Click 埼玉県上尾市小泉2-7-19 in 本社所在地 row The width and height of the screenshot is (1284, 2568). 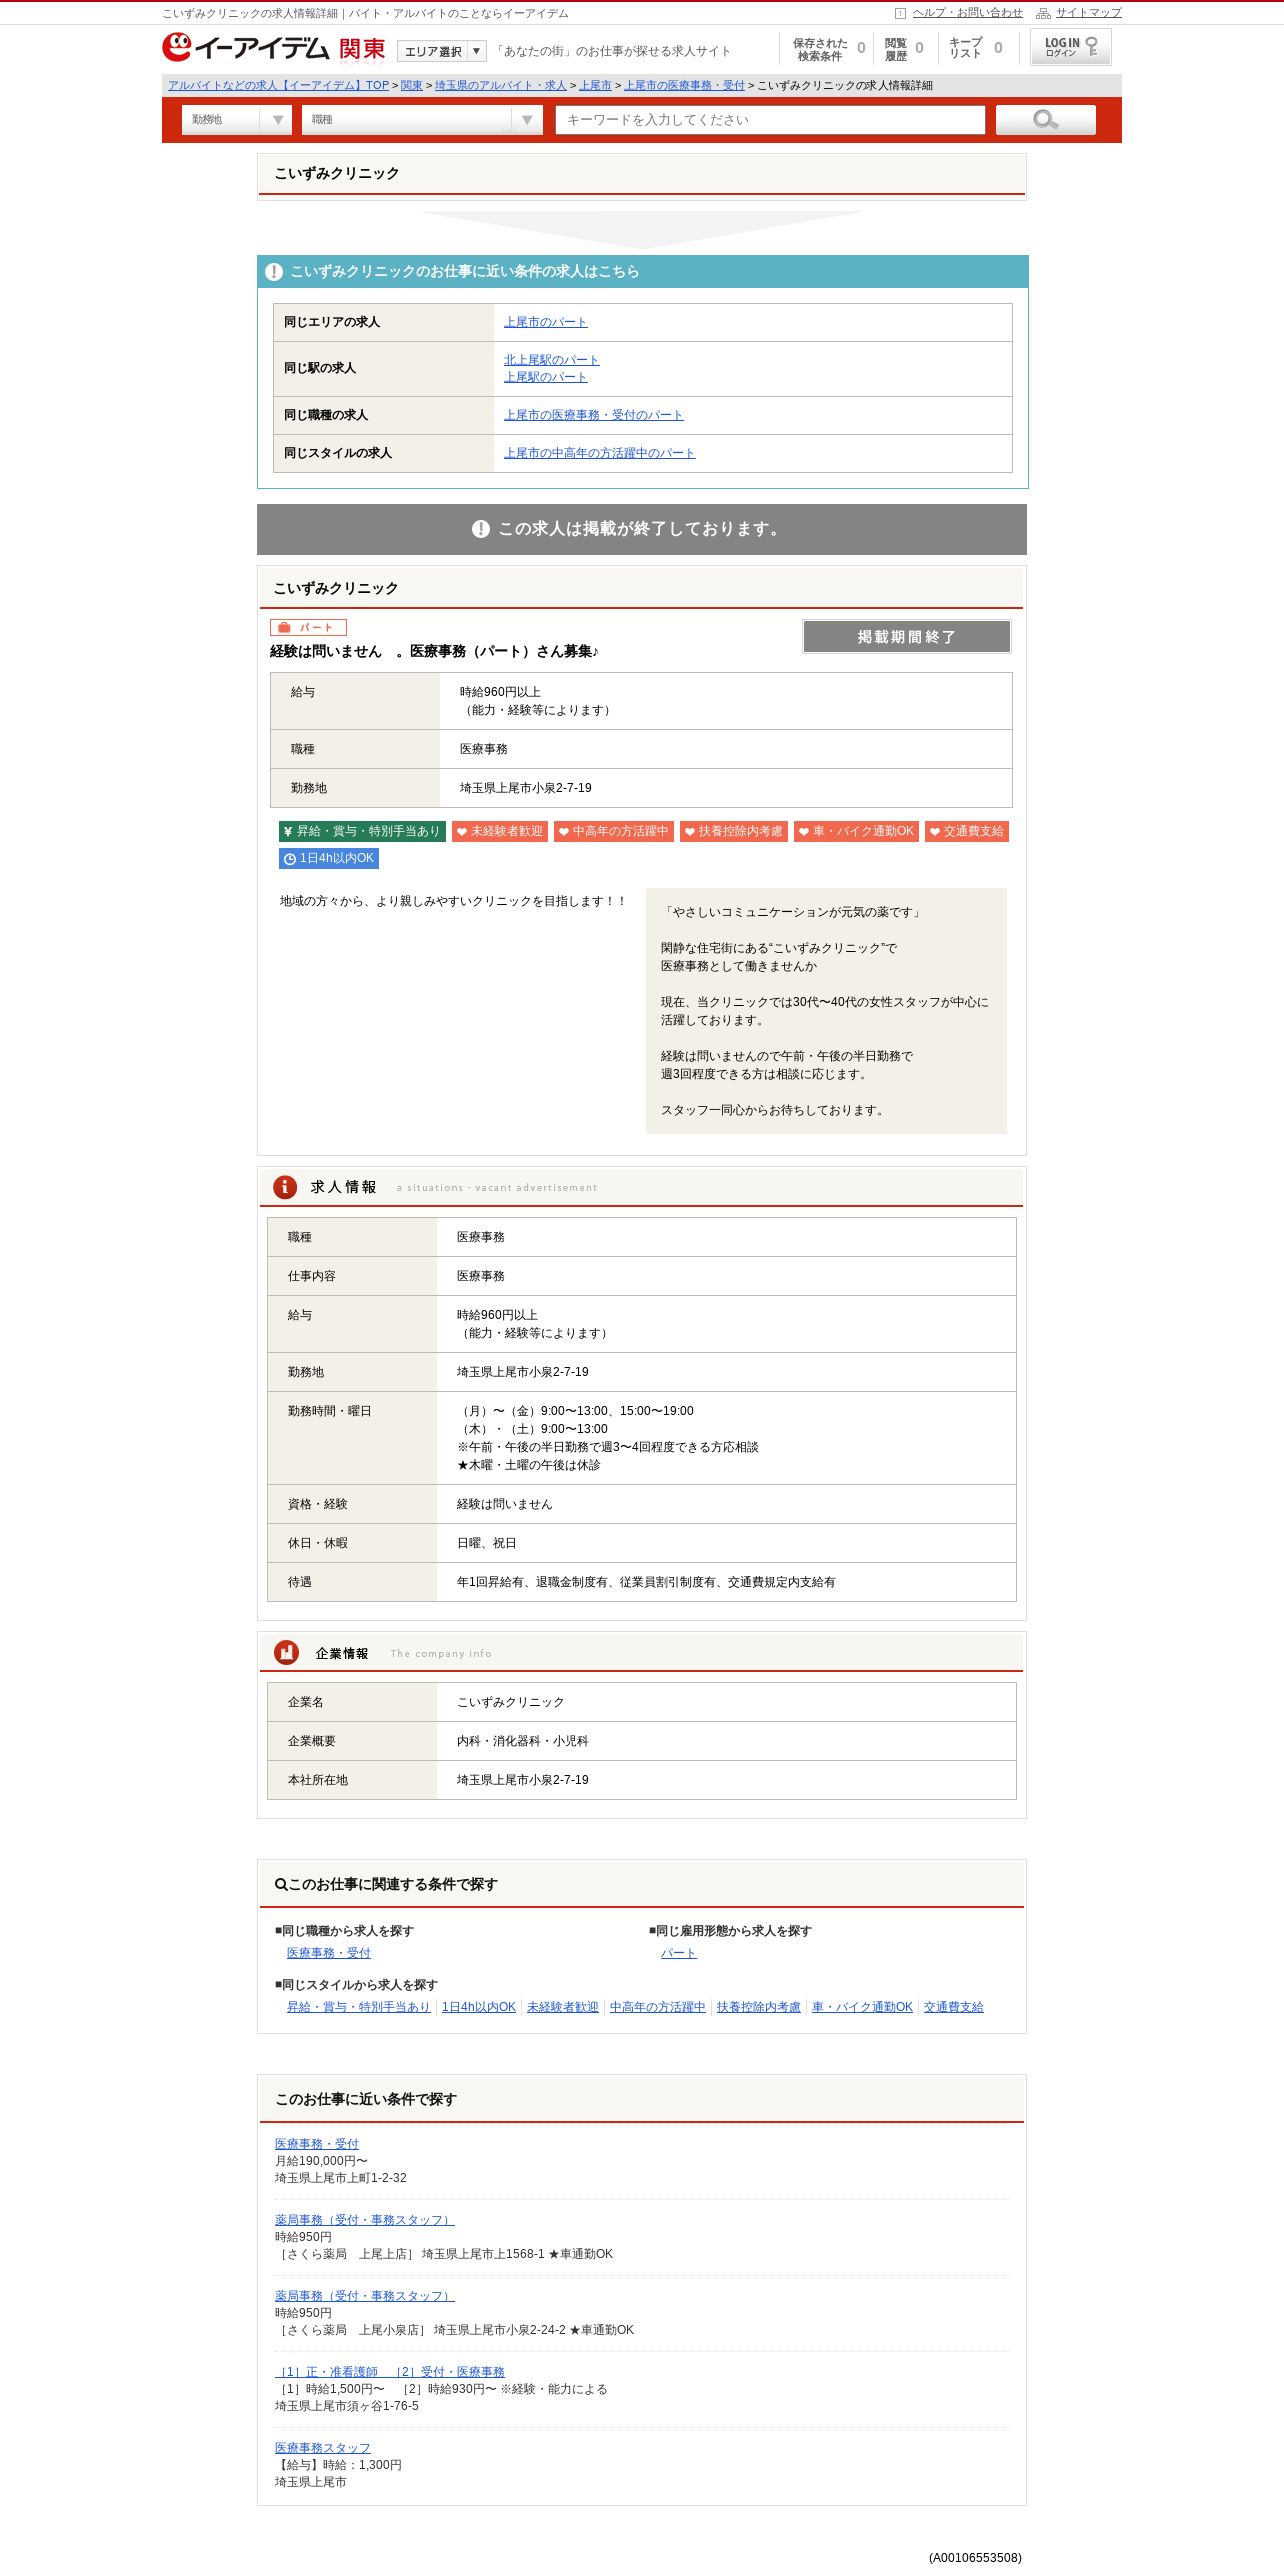point(523,1780)
